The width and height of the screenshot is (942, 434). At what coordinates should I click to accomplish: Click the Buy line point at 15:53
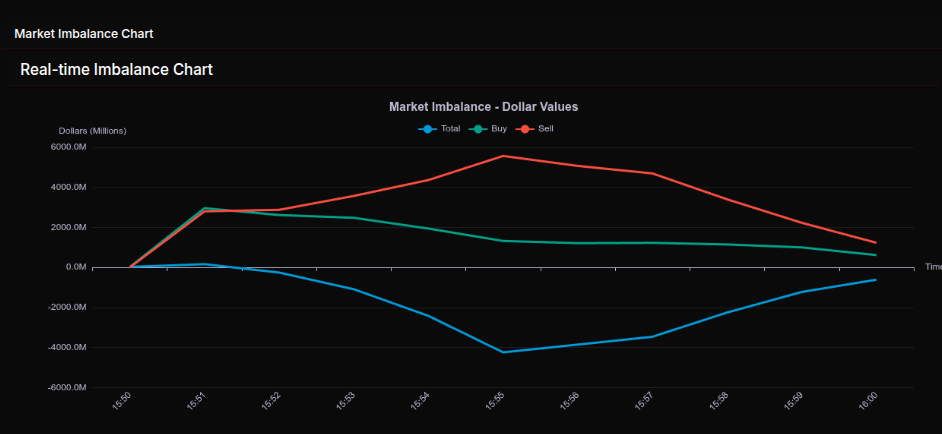tap(354, 218)
